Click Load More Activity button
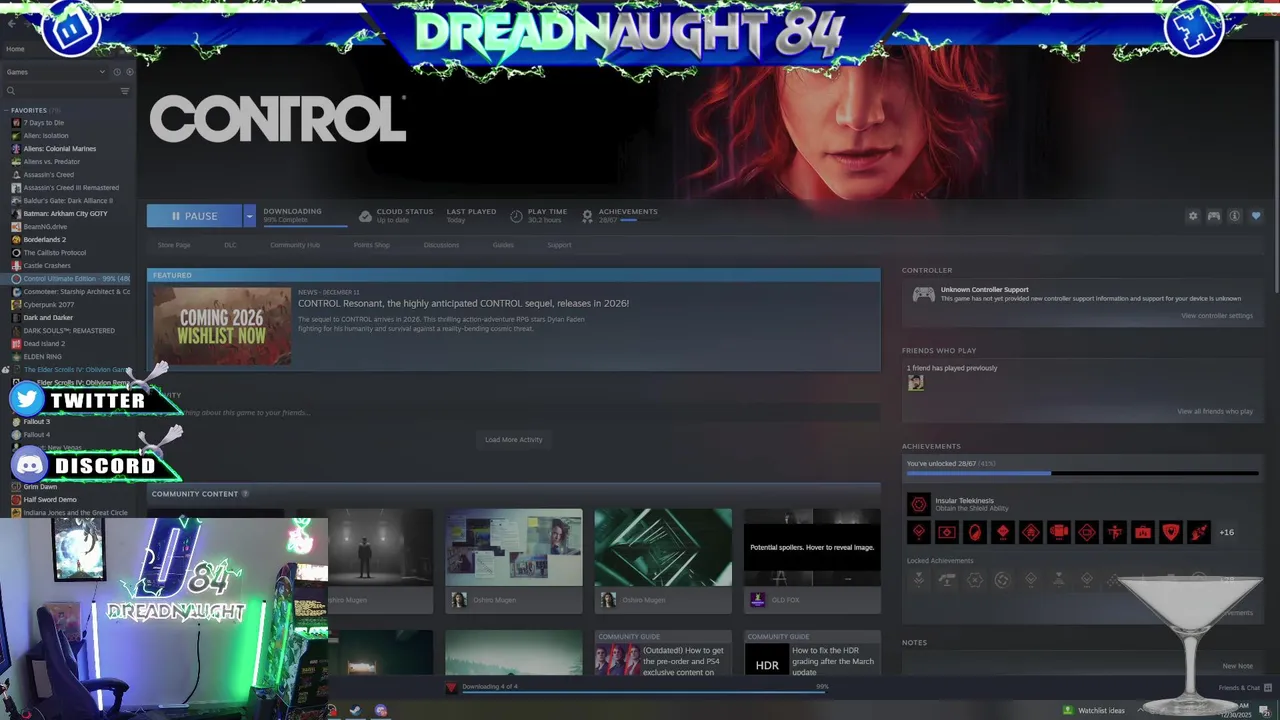The height and width of the screenshot is (720, 1280). pos(513,440)
